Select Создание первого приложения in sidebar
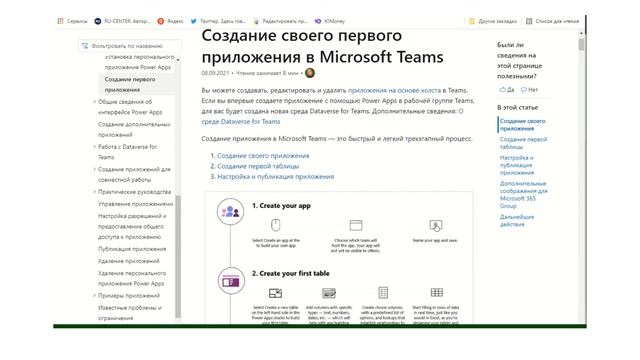The height and width of the screenshot is (360, 640). (130, 84)
